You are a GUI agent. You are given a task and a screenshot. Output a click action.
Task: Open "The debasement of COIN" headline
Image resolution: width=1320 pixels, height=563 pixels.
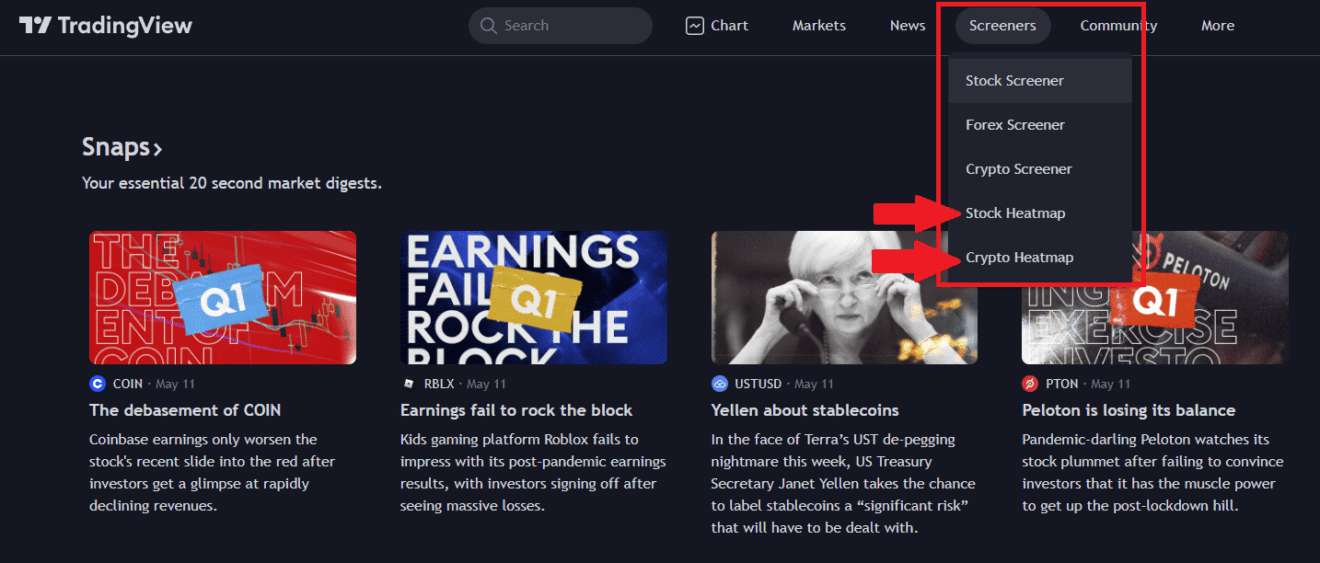coord(185,410)
